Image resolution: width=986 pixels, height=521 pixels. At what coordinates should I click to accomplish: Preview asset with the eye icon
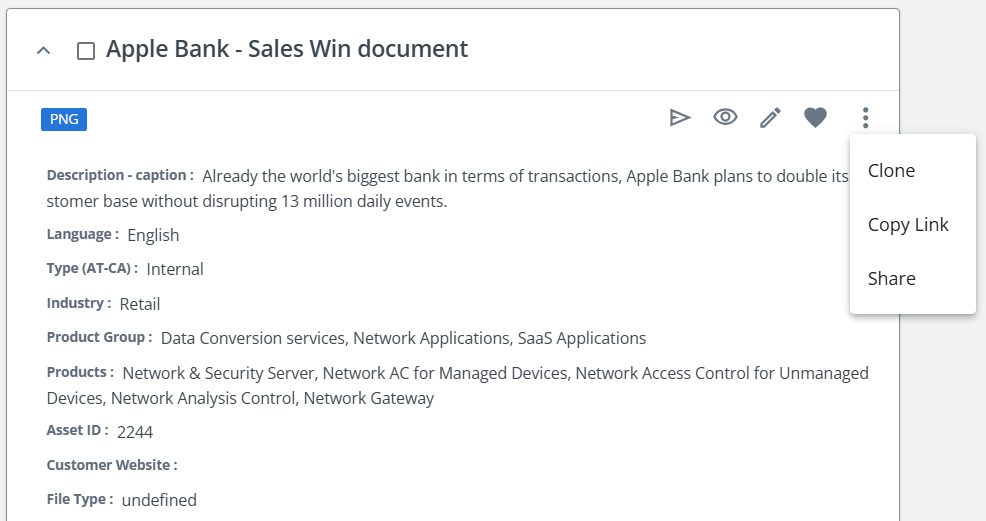725,117
